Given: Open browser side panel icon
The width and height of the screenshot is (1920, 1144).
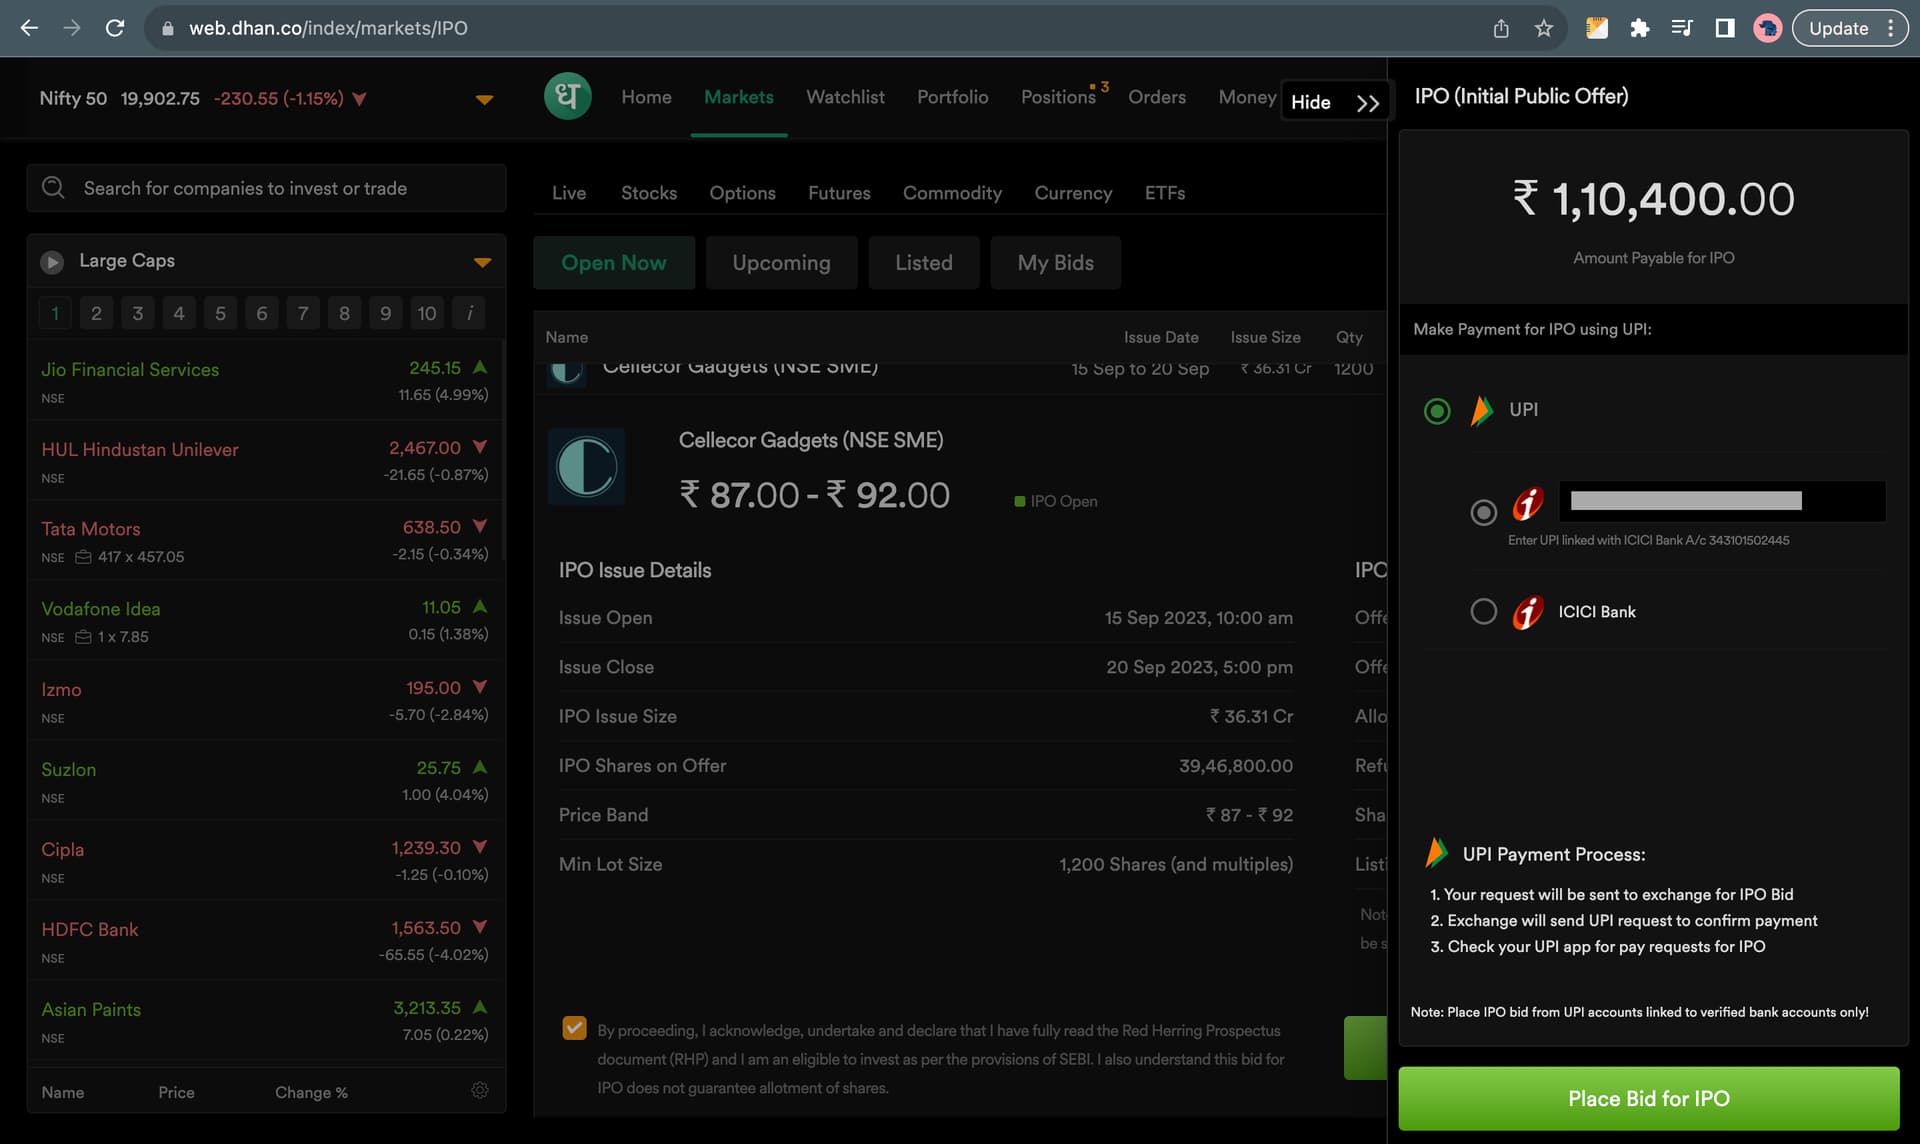Looking at the screenshot, I should (1724, 28).
